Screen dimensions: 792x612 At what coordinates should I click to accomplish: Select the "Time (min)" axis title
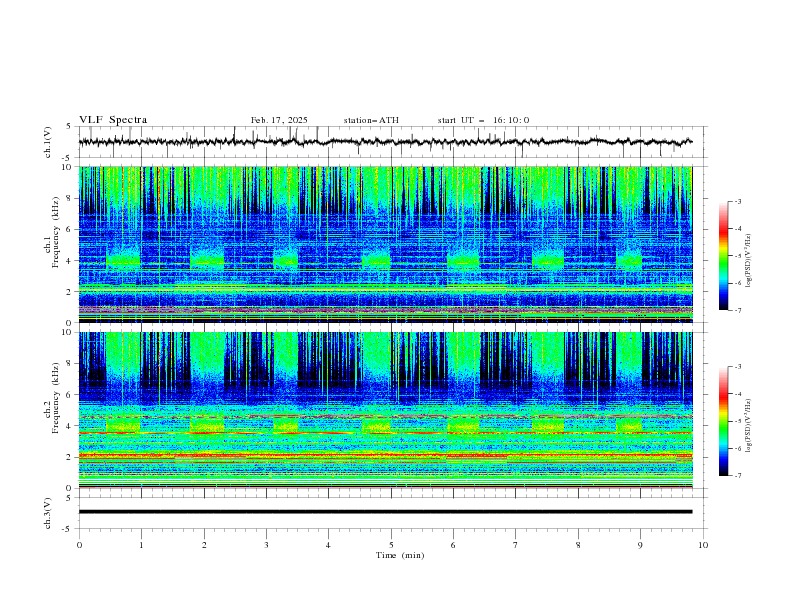400,555
